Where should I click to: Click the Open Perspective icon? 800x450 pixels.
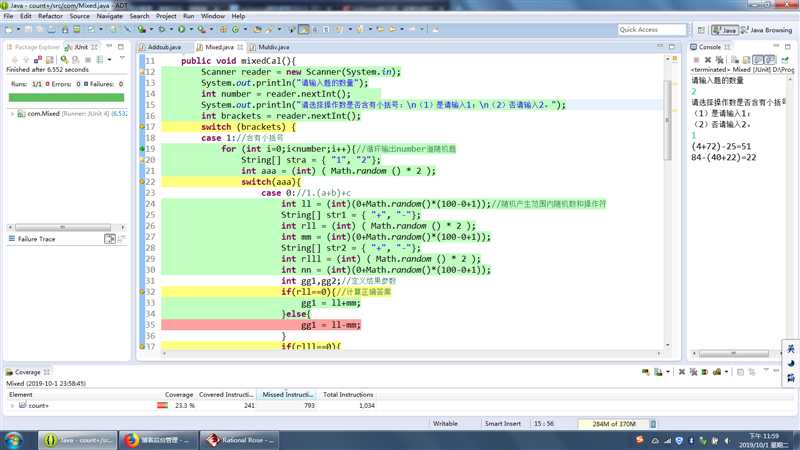(x=701, y=30)
